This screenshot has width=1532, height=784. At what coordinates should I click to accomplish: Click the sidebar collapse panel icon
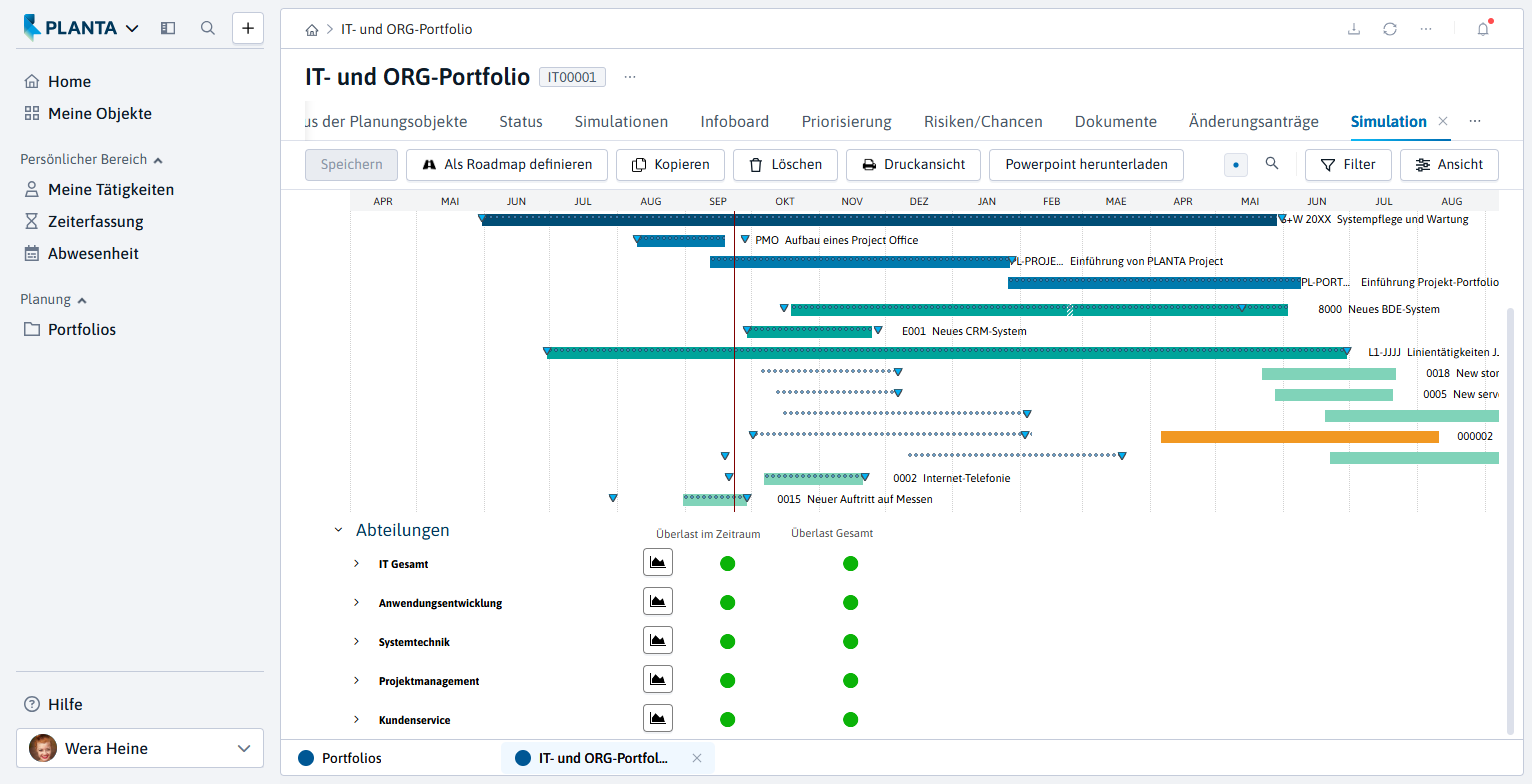(x=168, y=28)
